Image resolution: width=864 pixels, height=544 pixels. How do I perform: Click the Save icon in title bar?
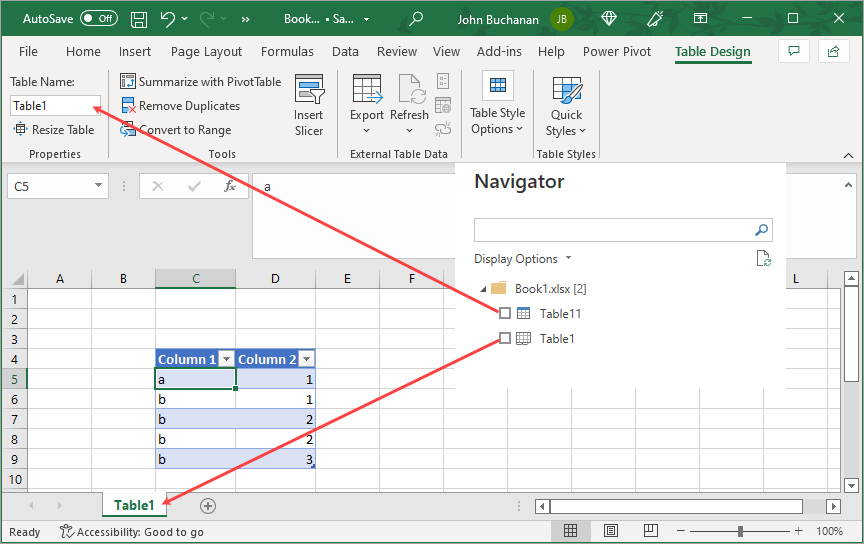tap(139, 19)
